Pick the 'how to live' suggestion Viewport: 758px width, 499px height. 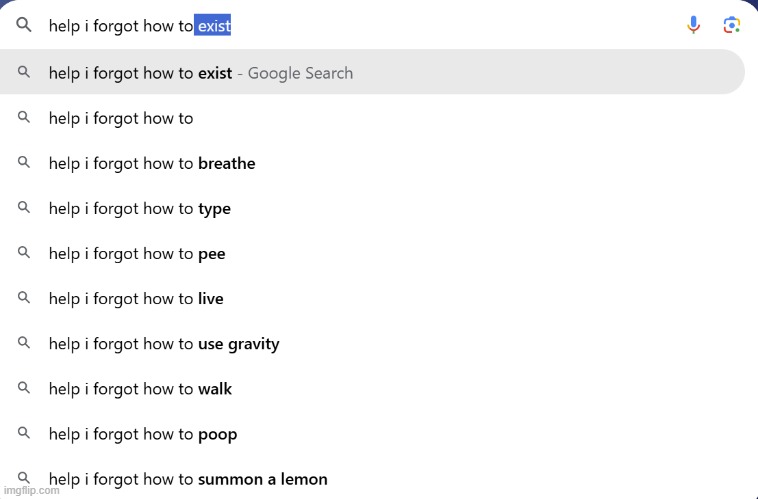(x=136, y=299)
